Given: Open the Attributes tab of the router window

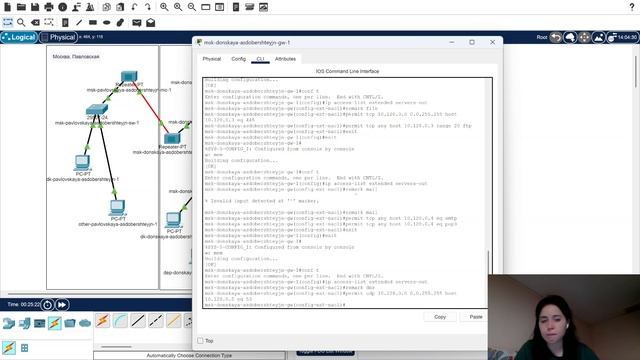Looking at the screenshot, I should pos(285,59).
